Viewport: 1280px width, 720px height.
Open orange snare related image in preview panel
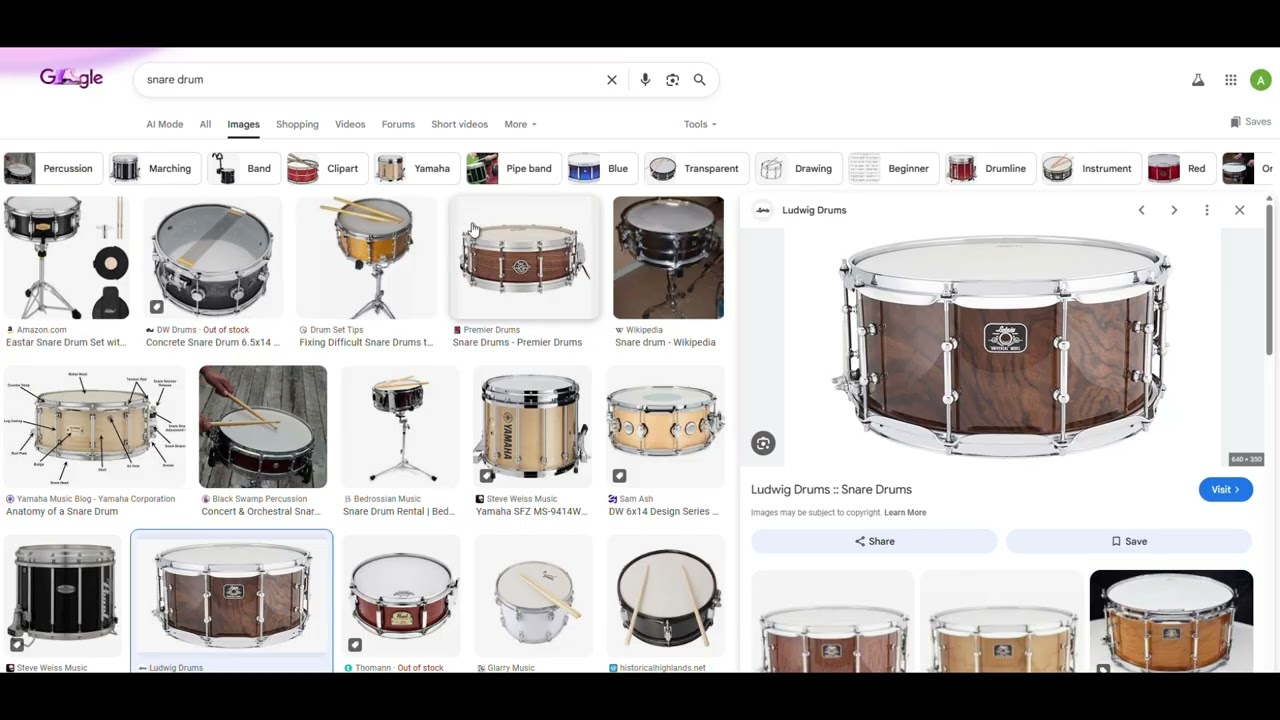[x=1171, y=621]
